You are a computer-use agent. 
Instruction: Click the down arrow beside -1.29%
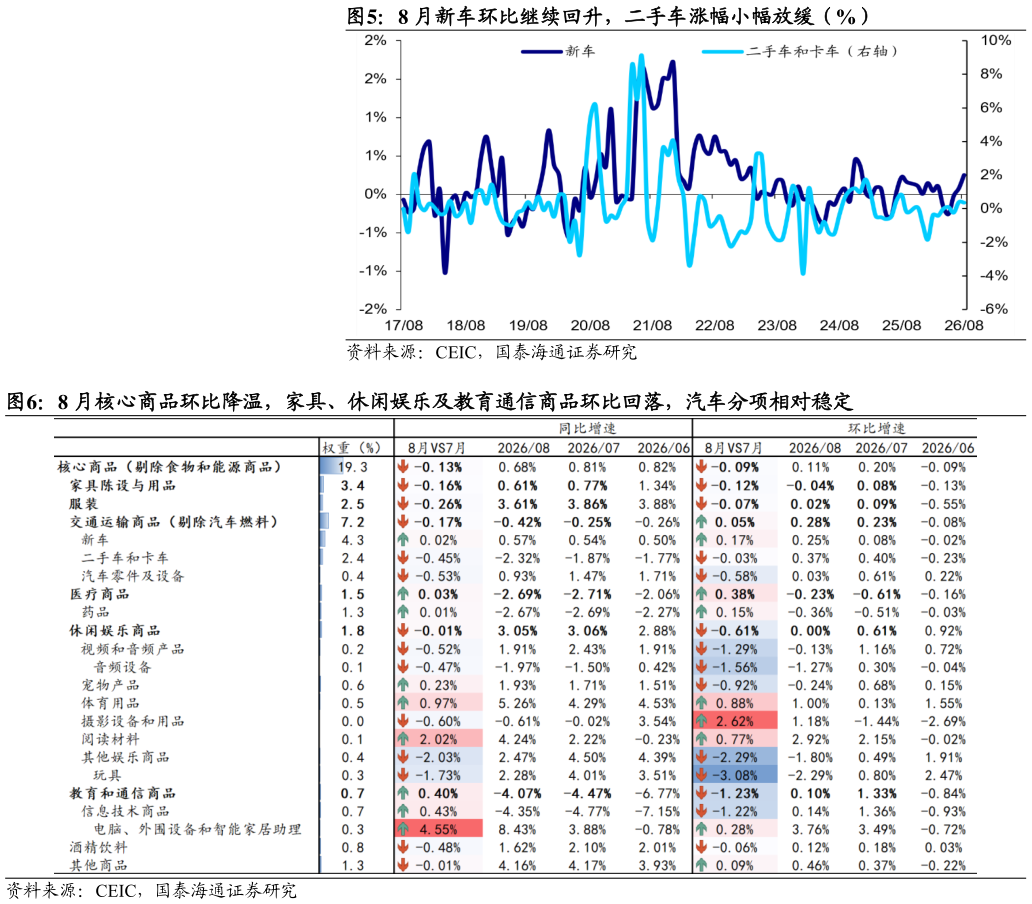[701, 649]
